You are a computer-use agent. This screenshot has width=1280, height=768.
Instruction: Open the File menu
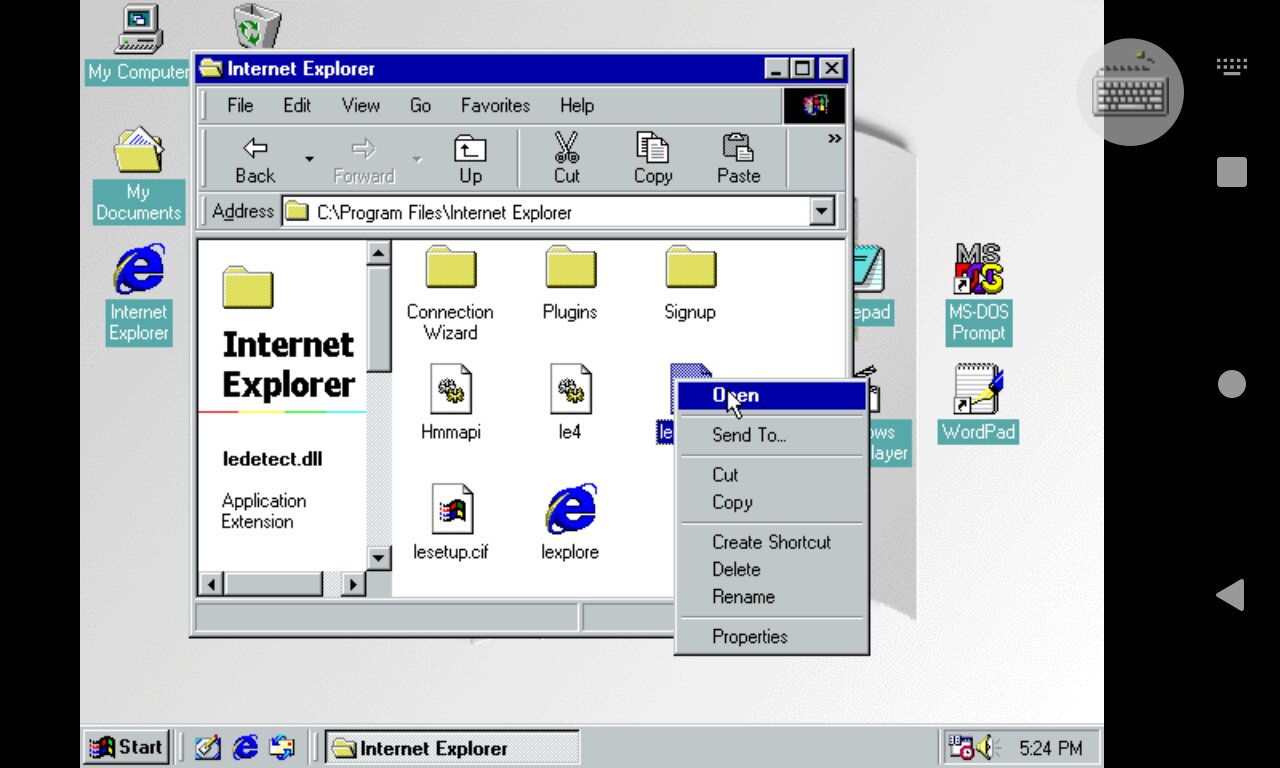tap(240, 105)
